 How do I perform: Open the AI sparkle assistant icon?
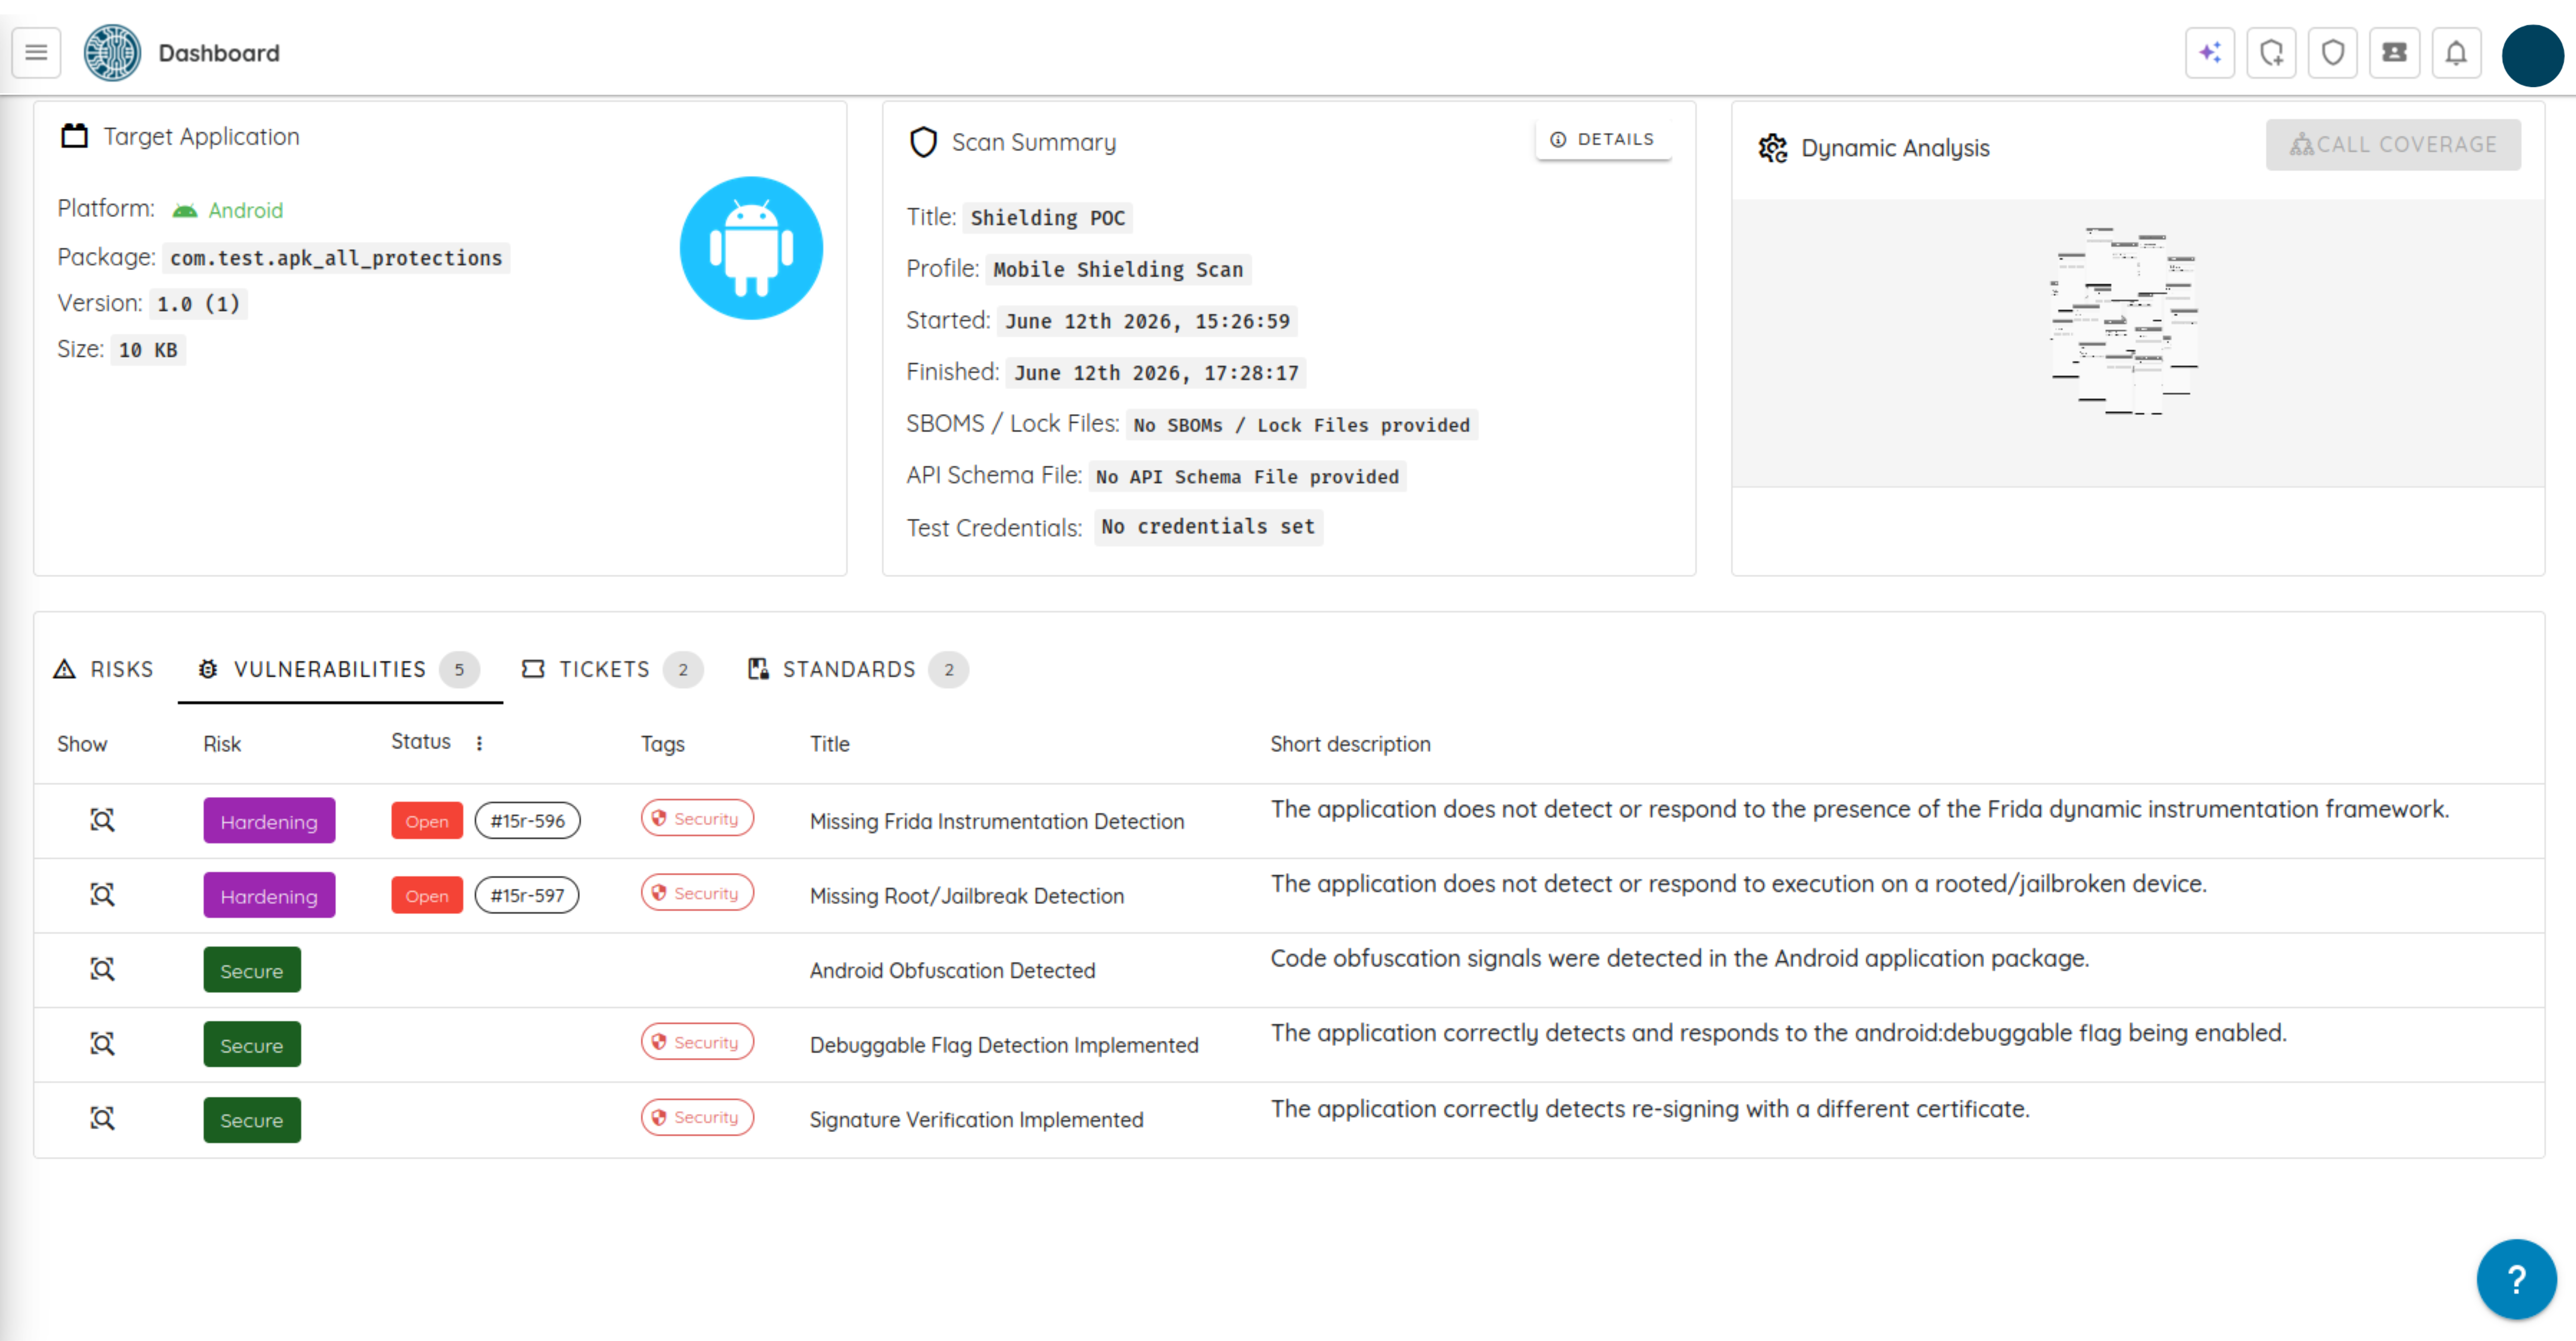pyautogui.click(x=2210, y=52)
